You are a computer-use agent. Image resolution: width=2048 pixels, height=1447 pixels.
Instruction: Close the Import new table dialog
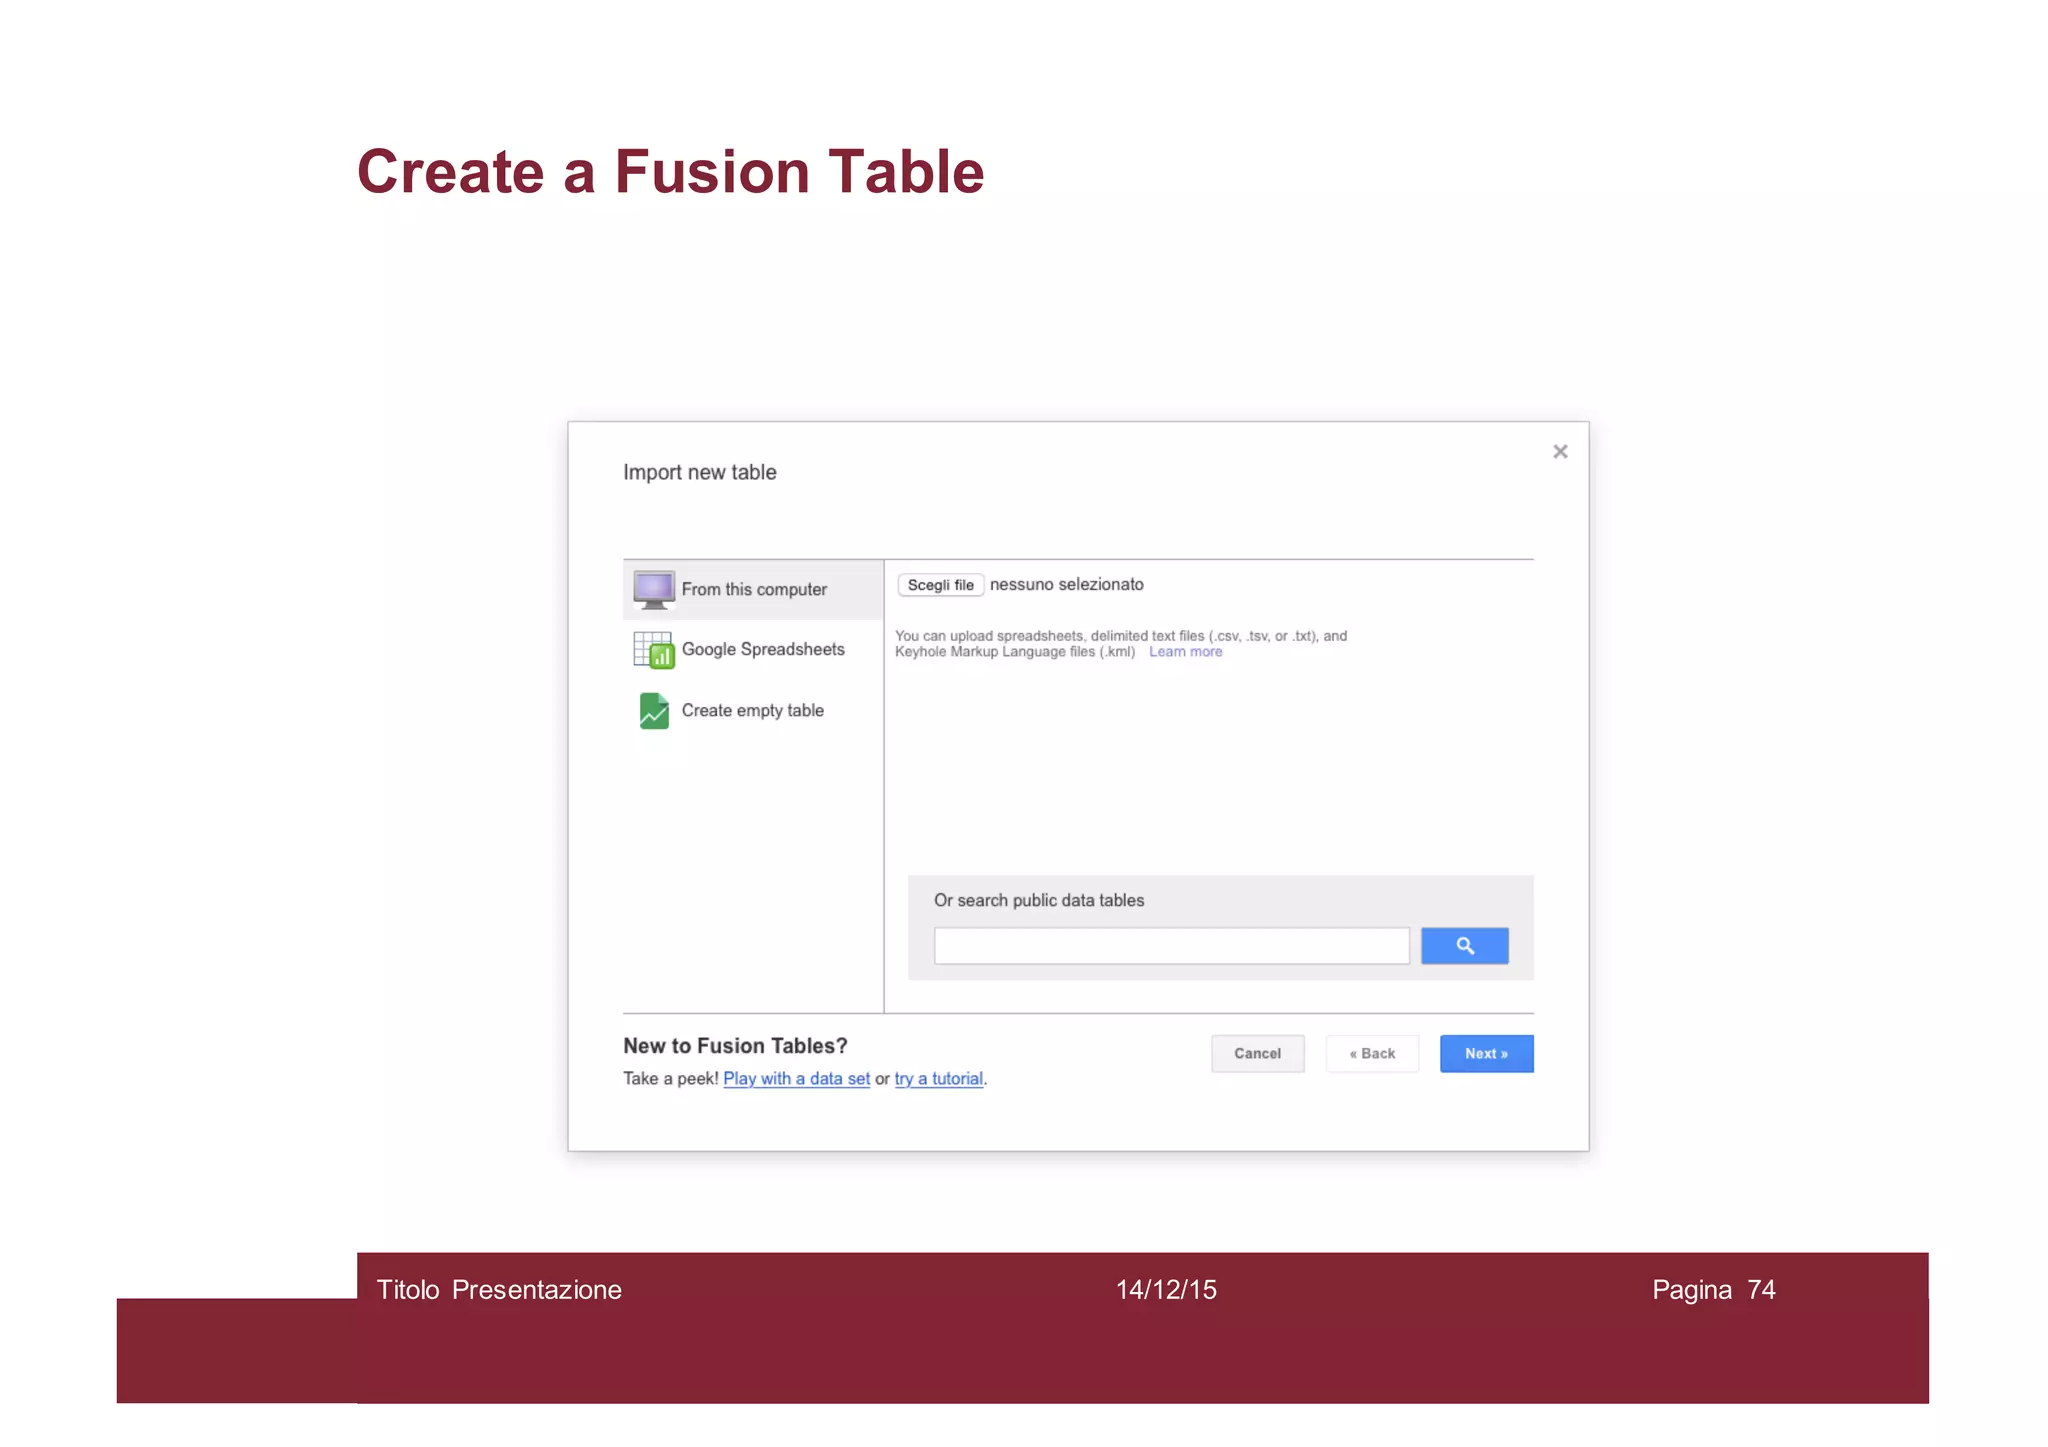click(1560, 452)
